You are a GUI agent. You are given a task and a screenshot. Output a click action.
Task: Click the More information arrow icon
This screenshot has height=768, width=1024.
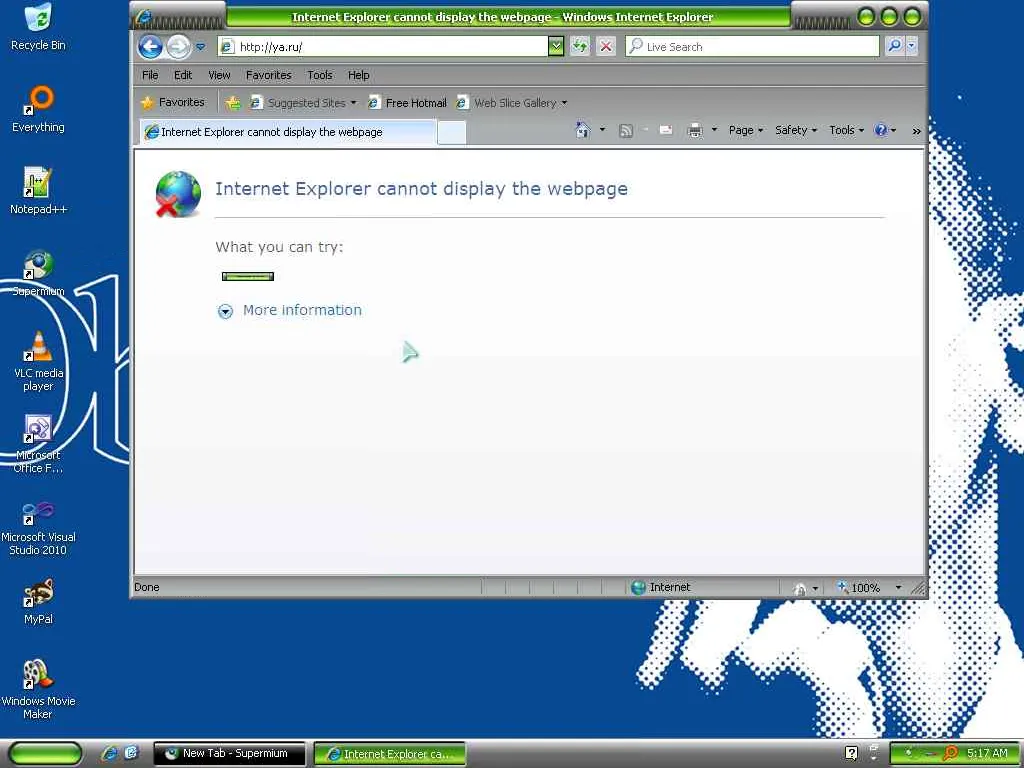click(x=225, y=312)
